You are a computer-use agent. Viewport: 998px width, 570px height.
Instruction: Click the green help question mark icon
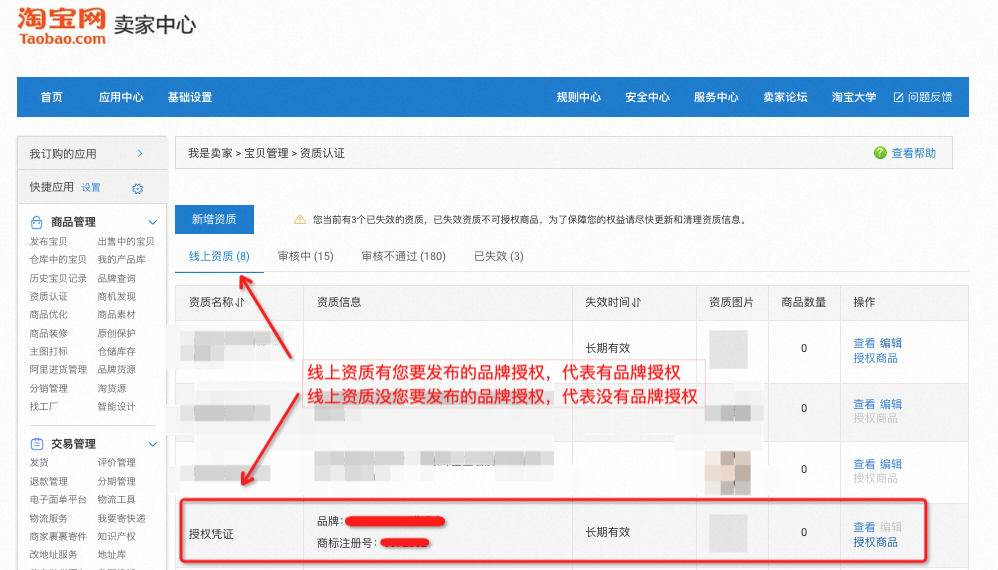click(x=880, y=153)
